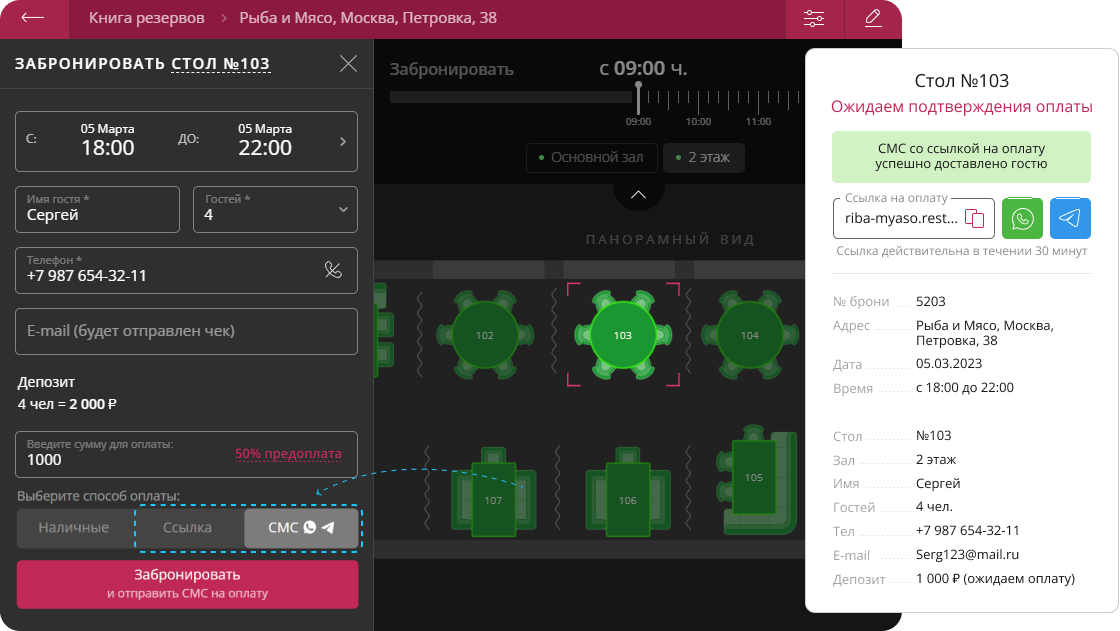Select table 103 on the floor plan
The image size is (1120, 631).
pos(622,335)
